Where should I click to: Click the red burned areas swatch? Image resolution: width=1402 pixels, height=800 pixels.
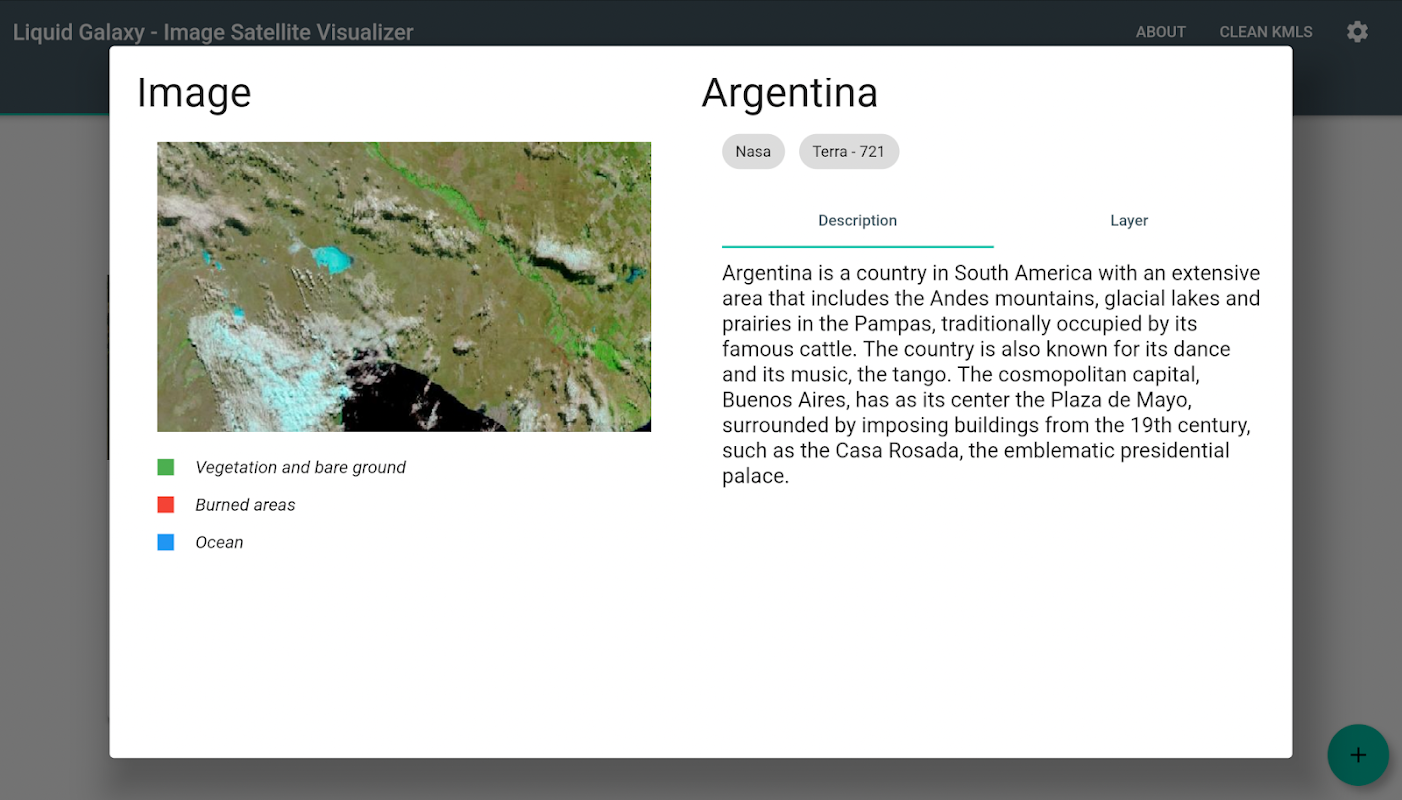pos(166,505)
